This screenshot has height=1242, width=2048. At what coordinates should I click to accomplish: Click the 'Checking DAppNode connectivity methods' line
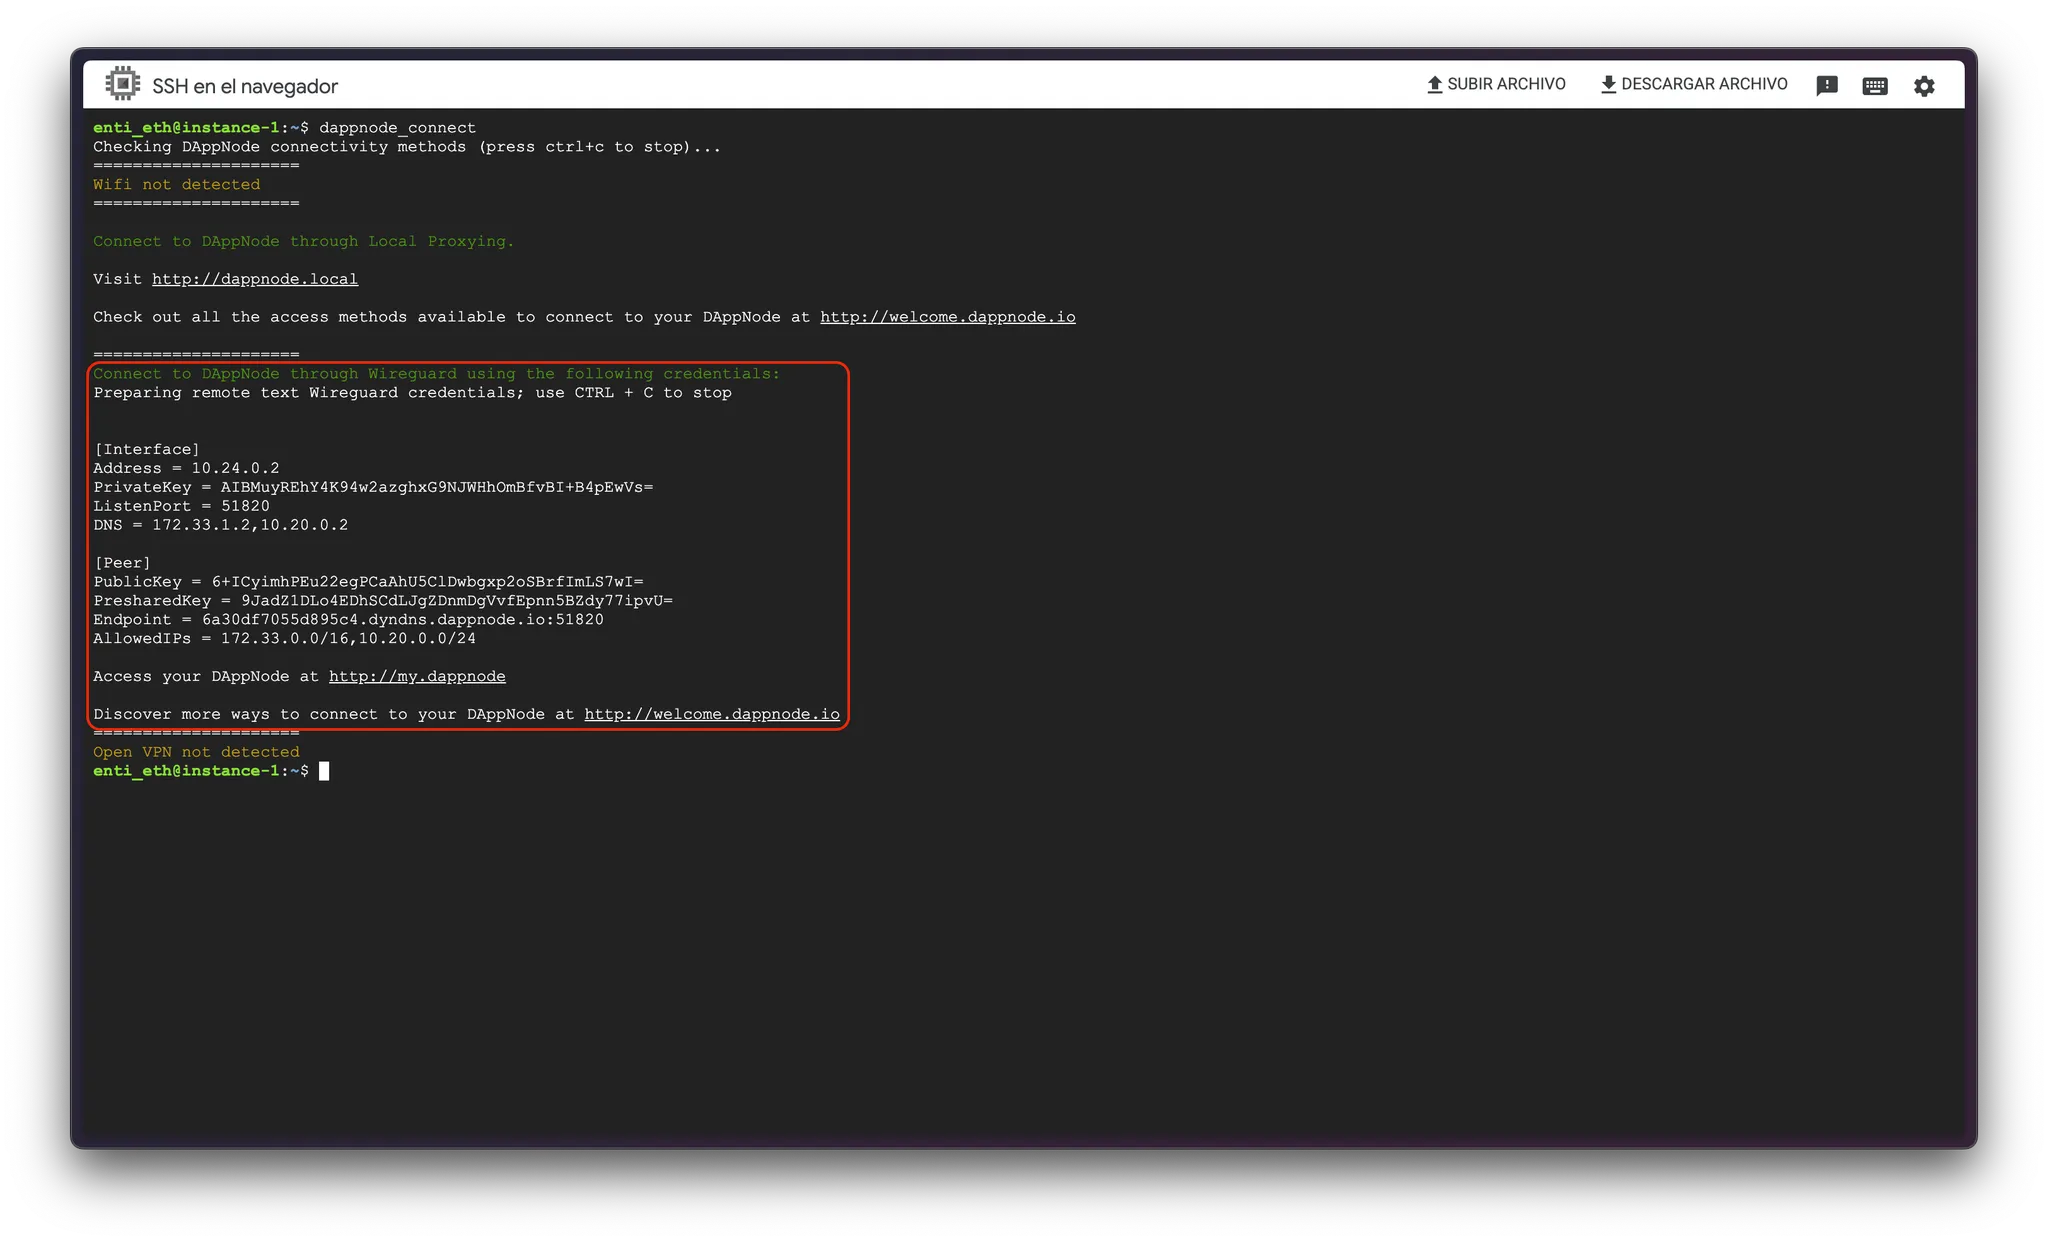point(407,147)
